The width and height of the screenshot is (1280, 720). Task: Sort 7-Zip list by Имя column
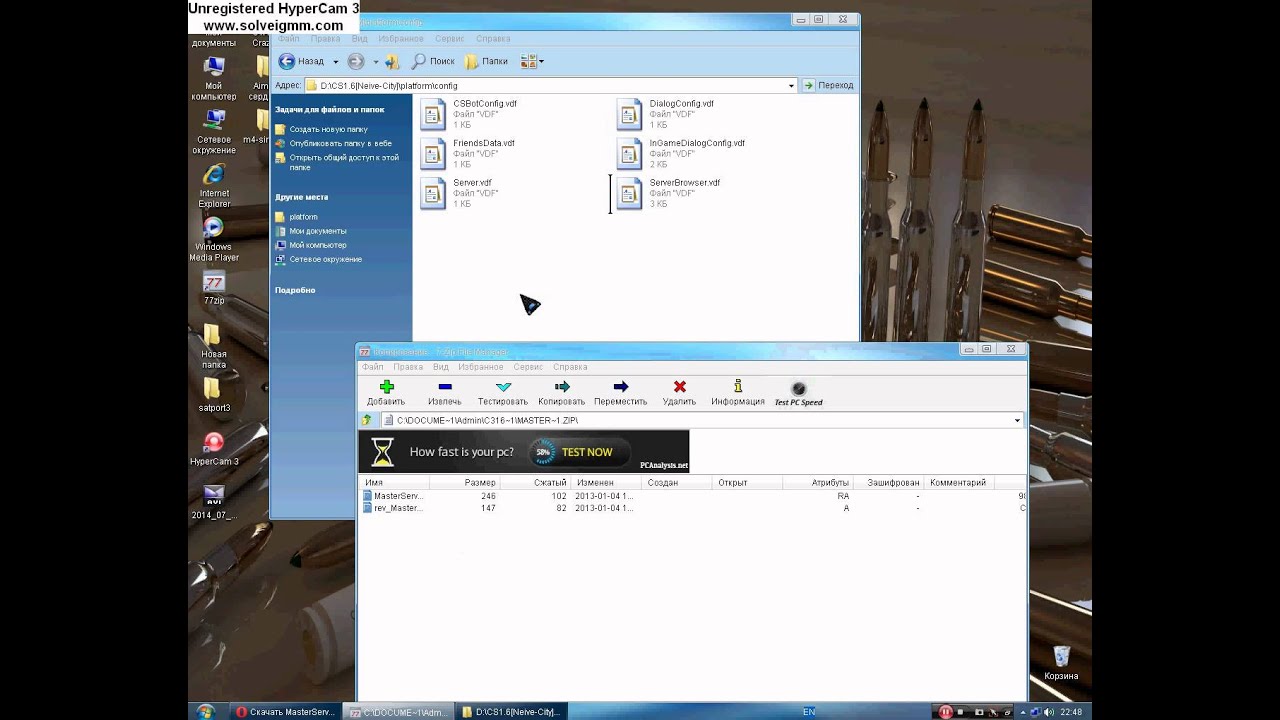point(394,483)
